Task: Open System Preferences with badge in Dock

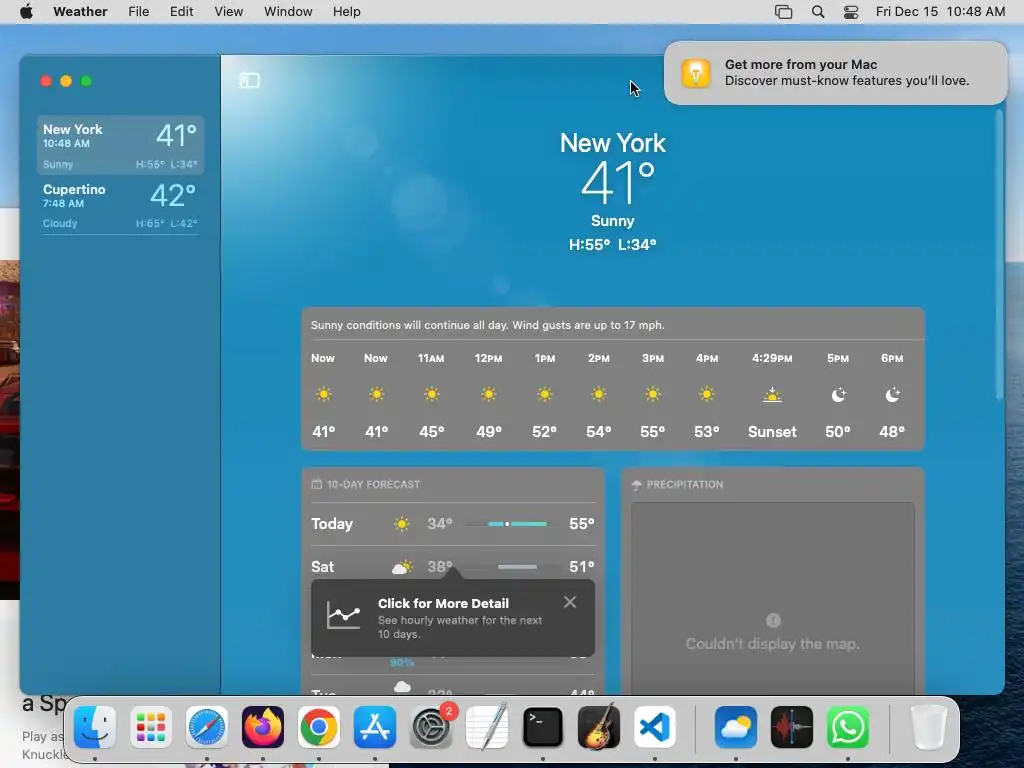Action: coord(431,727)
